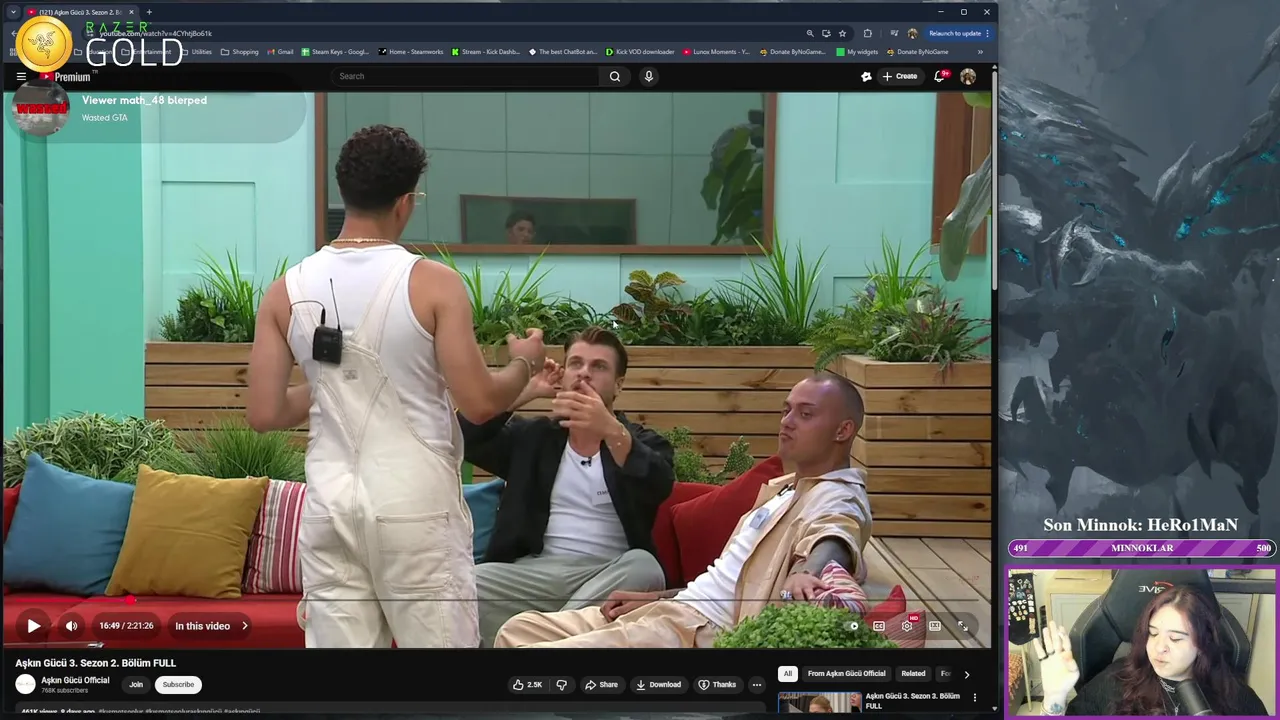Click the page vertical scrollbar
Viewport: 1280px width, 720px height.
(x=994, y=180)
